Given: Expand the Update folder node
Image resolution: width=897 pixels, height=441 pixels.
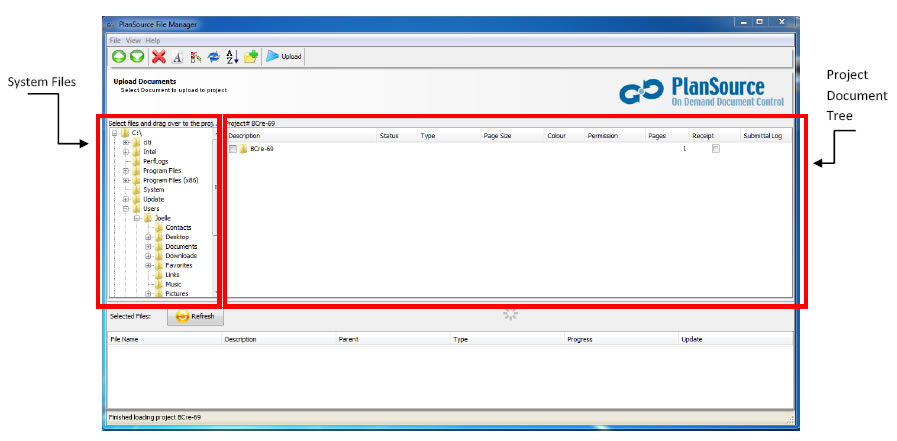Looking at the screenshot, I should click(x=126, y=199).
